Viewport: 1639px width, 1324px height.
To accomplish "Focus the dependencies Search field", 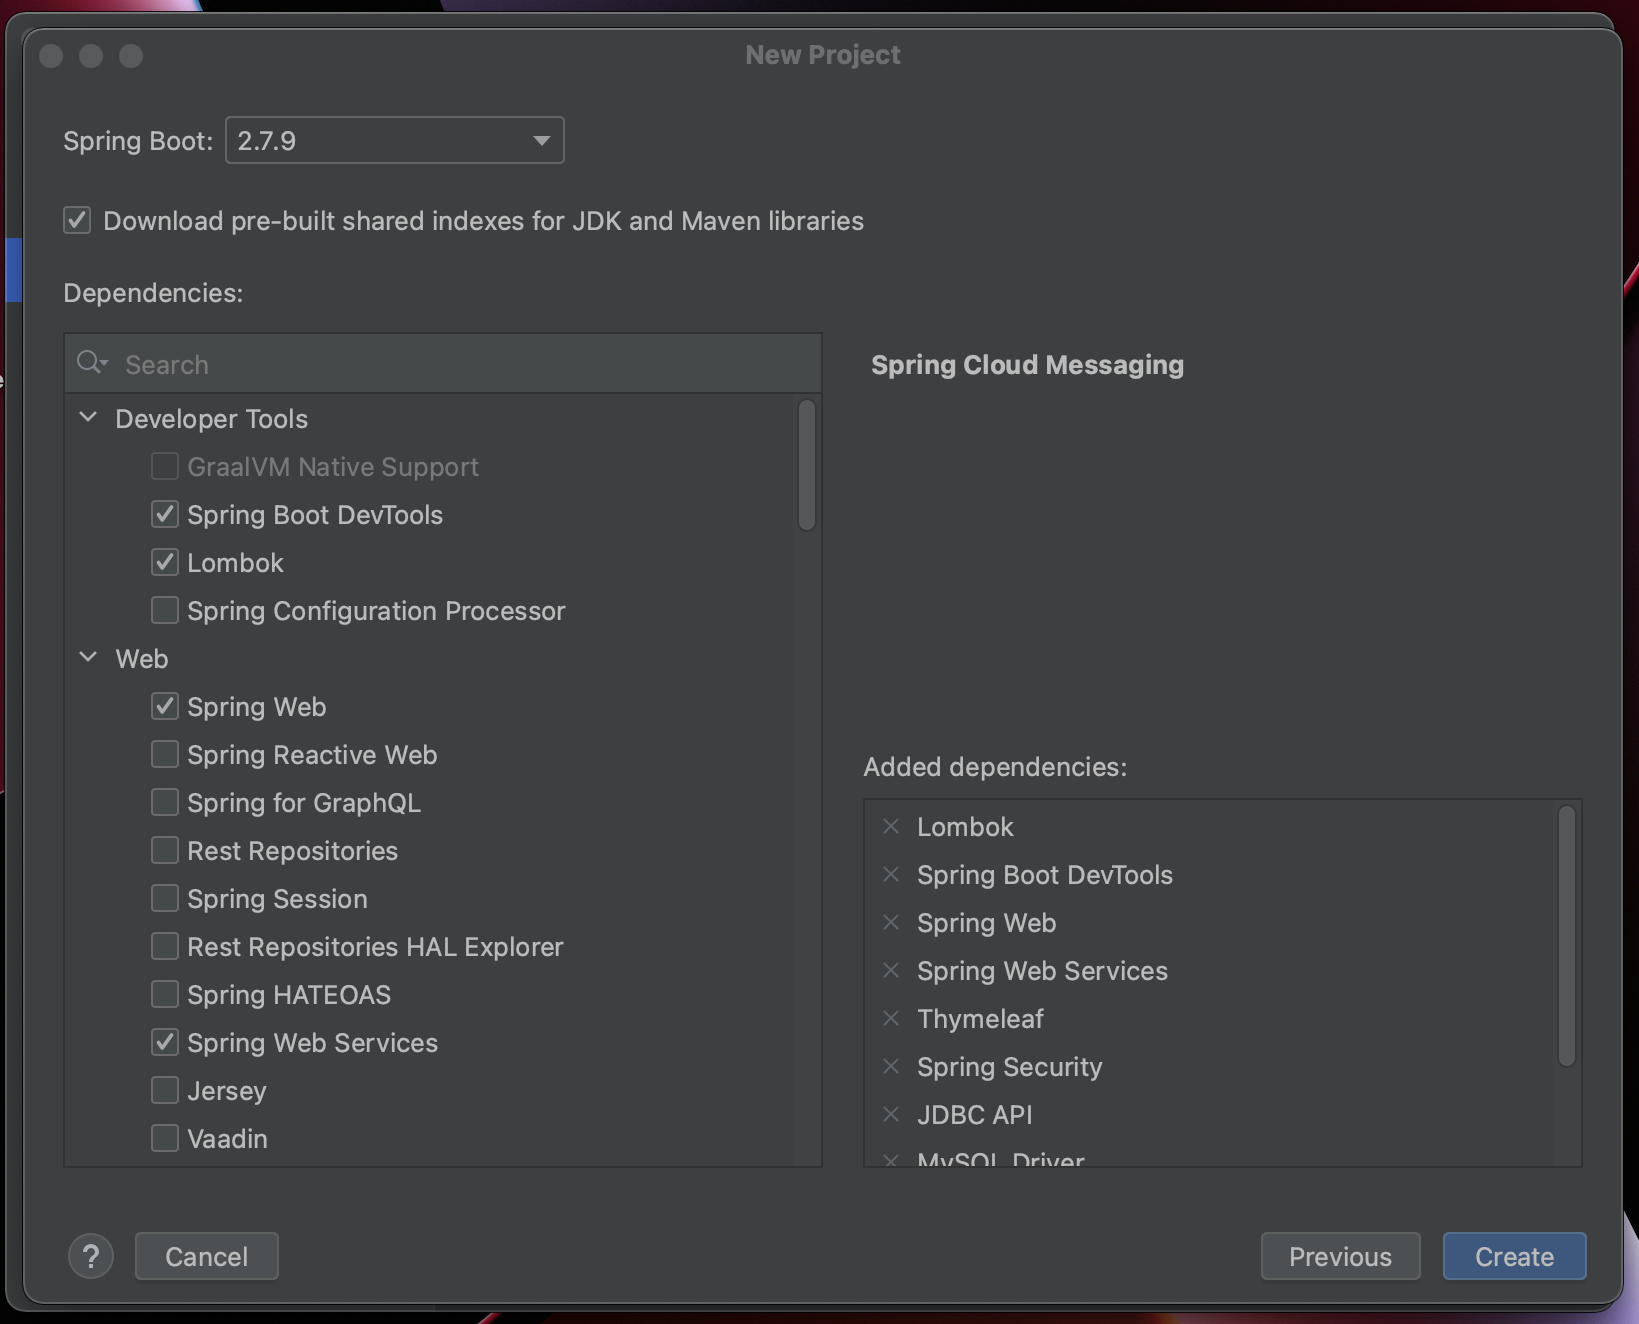I will [443, 364].
